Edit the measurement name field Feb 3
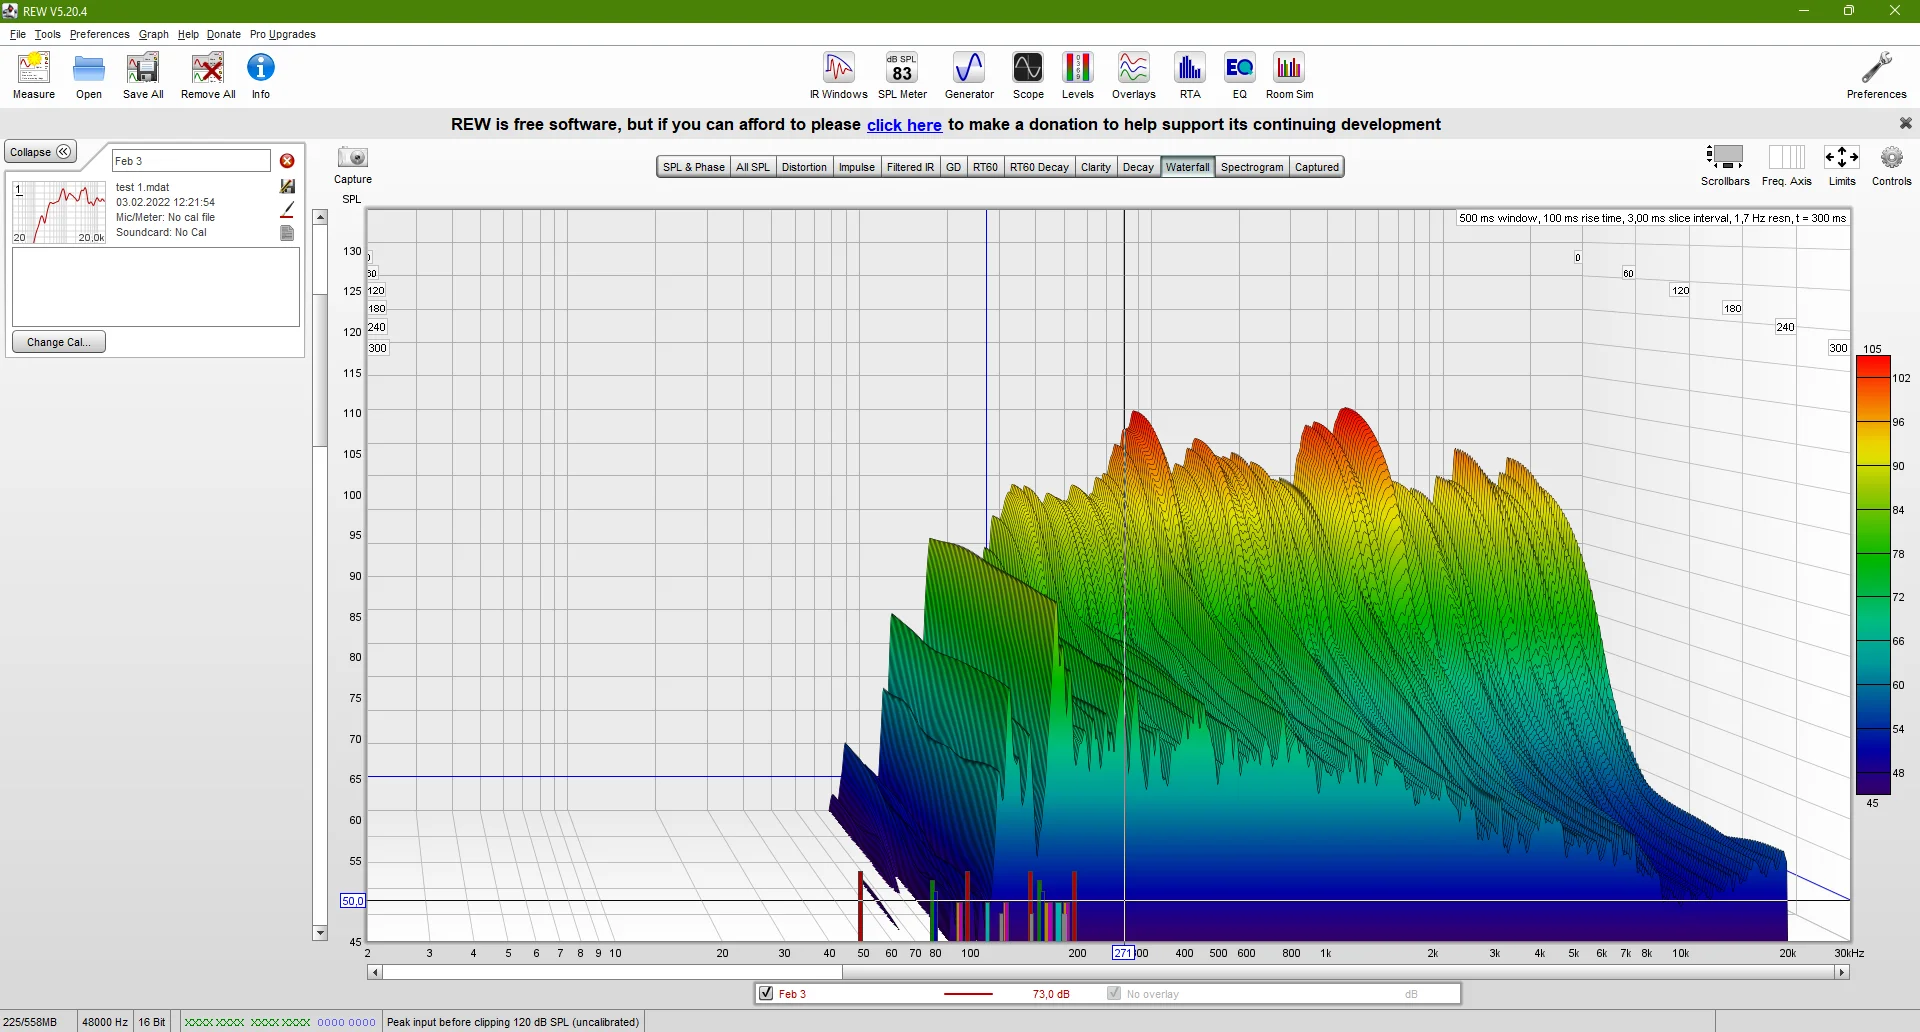This screenshot has height=1032, width=1920. pyautogui.click(x=191, y=161)
